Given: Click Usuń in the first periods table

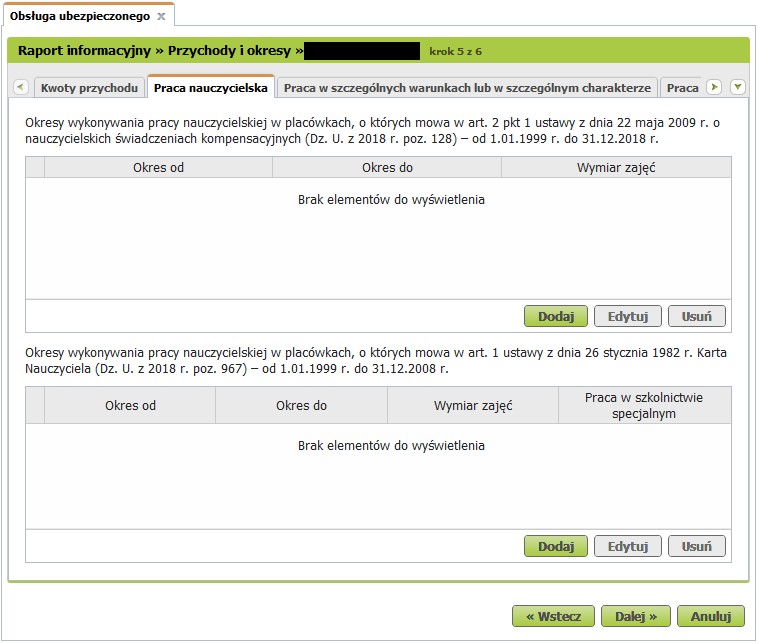Looking at the screenshot, I should pyautogui.click(x=697, y=316).
